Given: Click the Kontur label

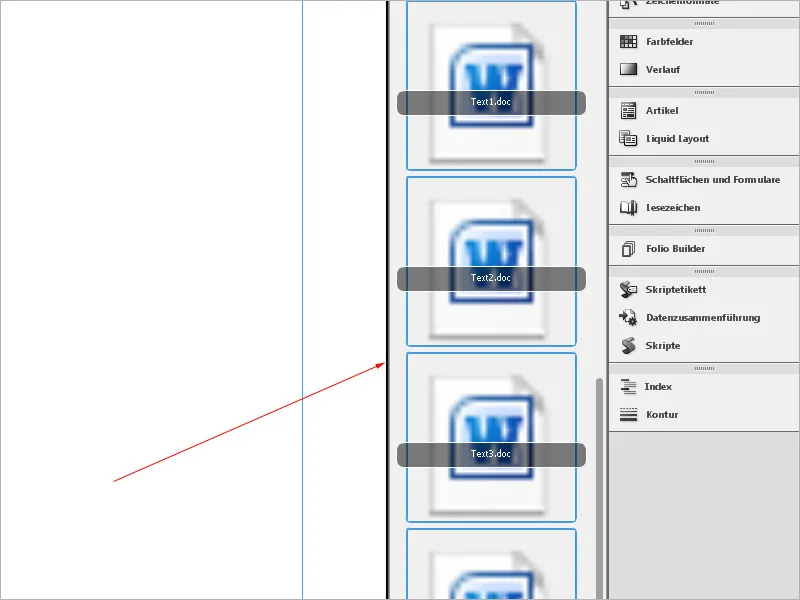Looking at the screenshot, I should click(x=662, y=415).
